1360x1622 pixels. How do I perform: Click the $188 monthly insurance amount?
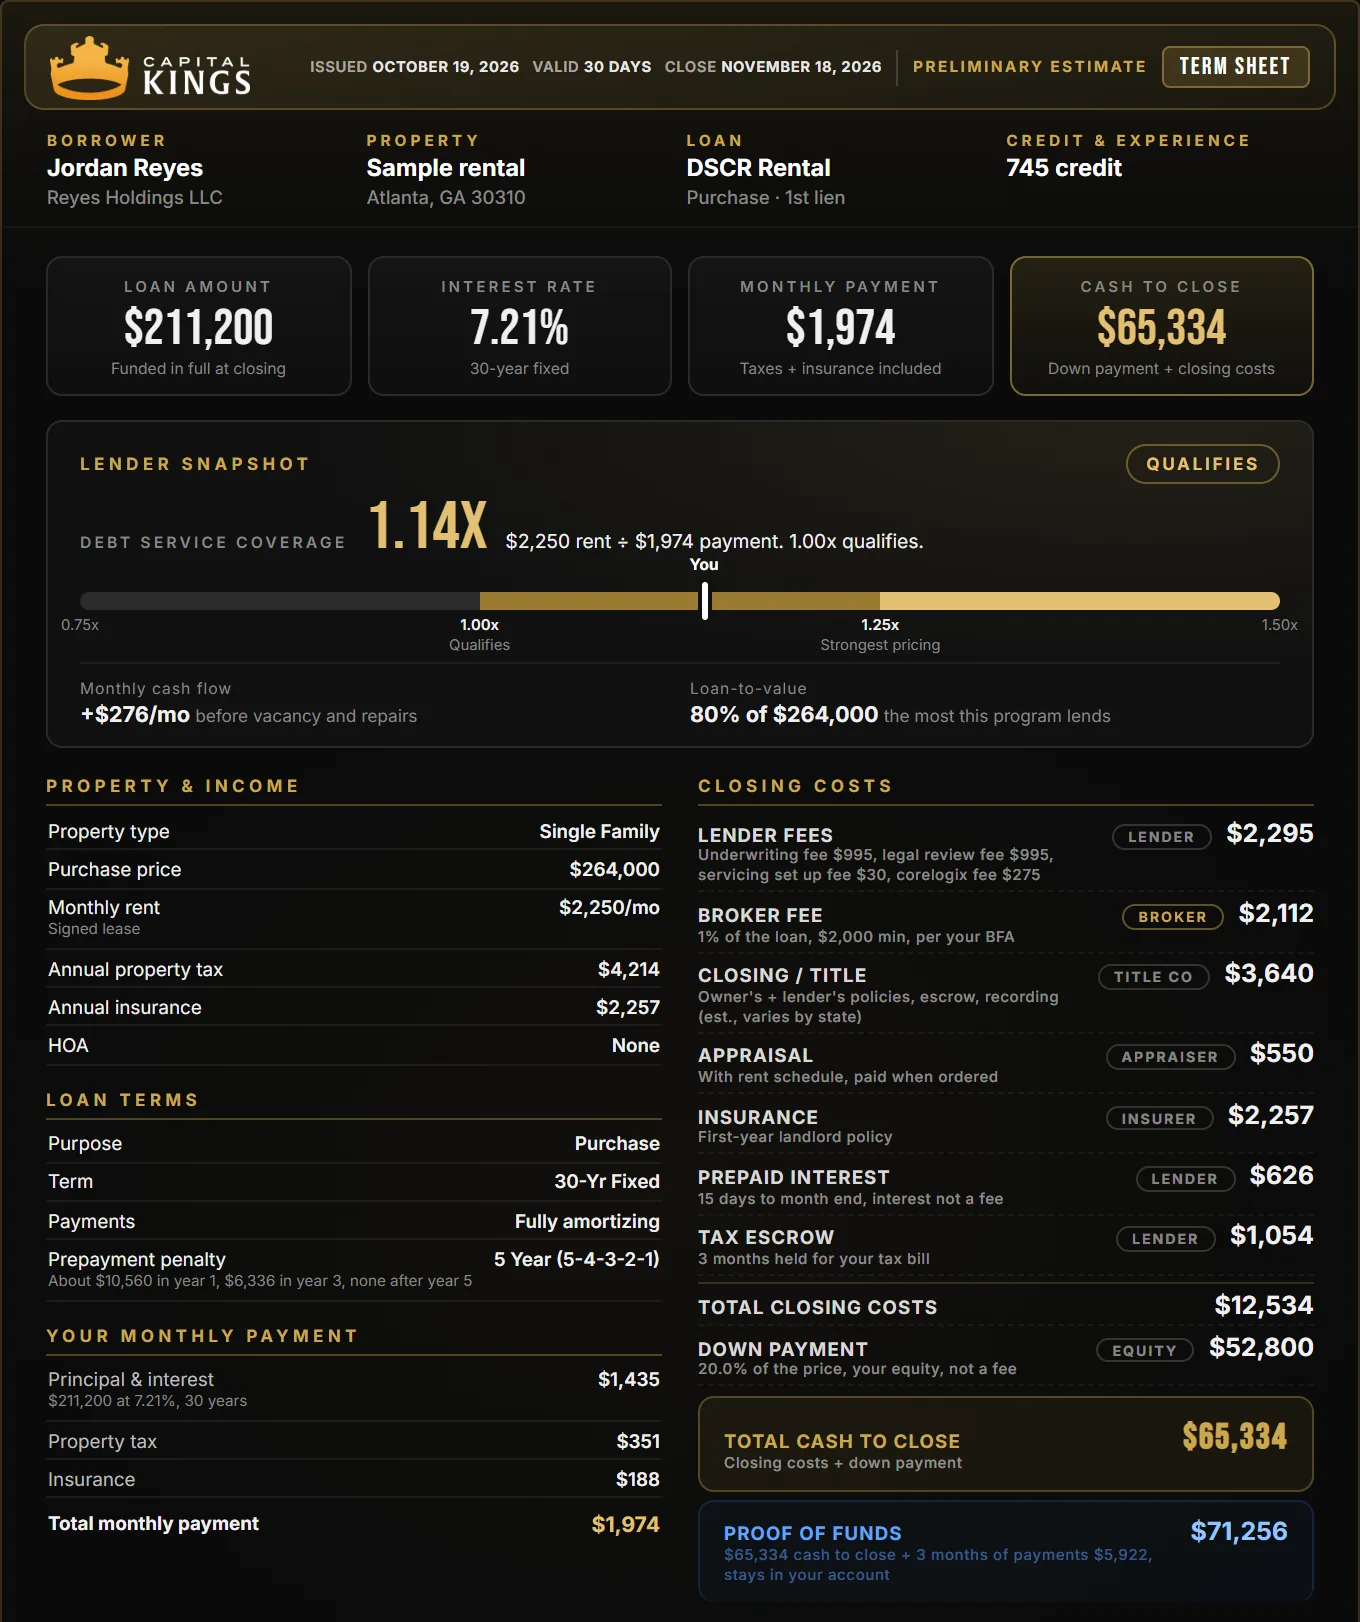pos(638,1480)
